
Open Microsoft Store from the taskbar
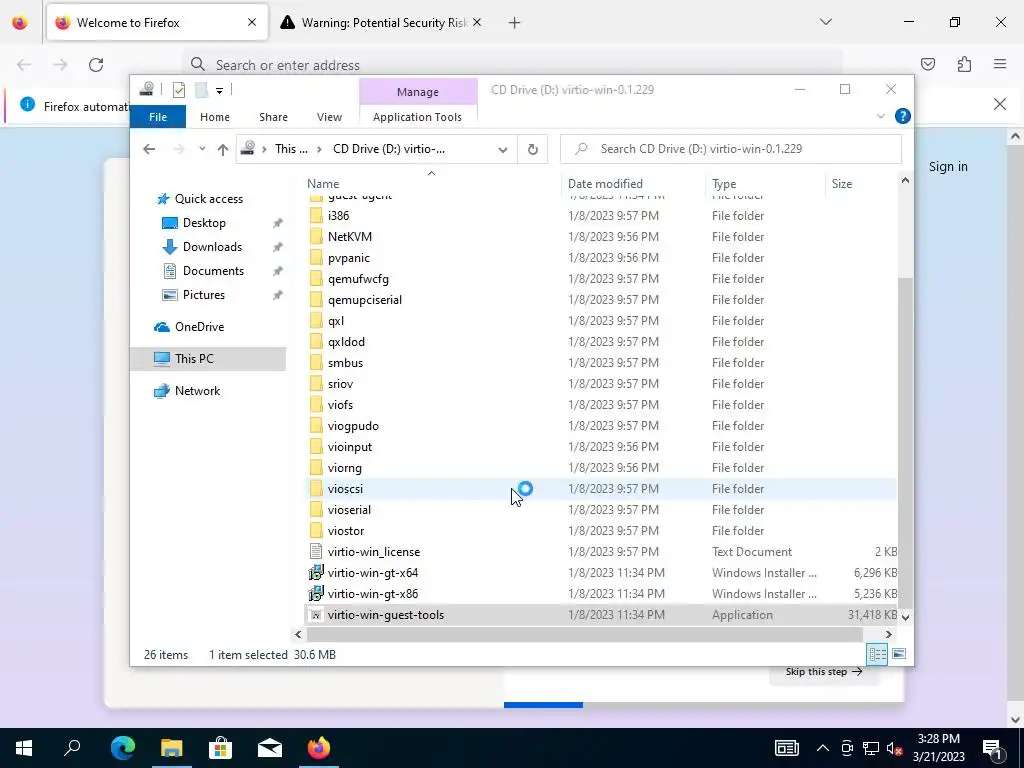[x=221, y=748]
